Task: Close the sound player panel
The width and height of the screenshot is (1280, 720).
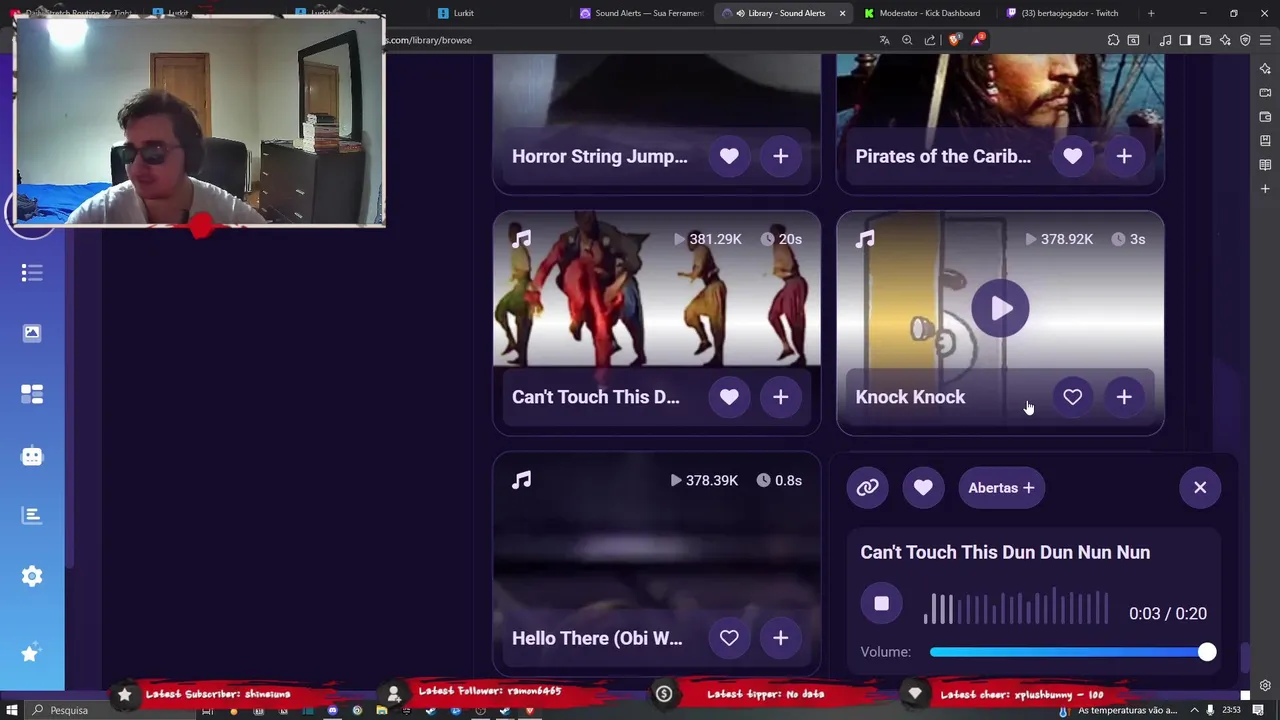Action: click(1200, 488)
